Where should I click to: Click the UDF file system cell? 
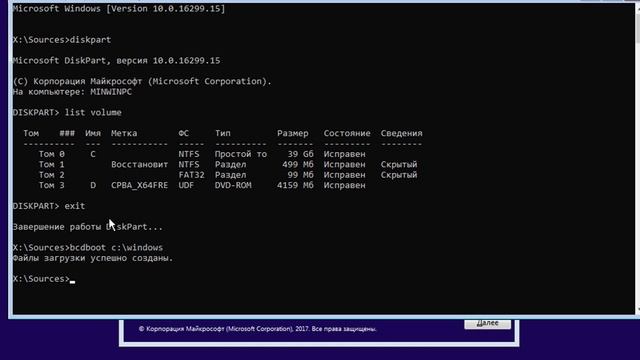(186, 185)
